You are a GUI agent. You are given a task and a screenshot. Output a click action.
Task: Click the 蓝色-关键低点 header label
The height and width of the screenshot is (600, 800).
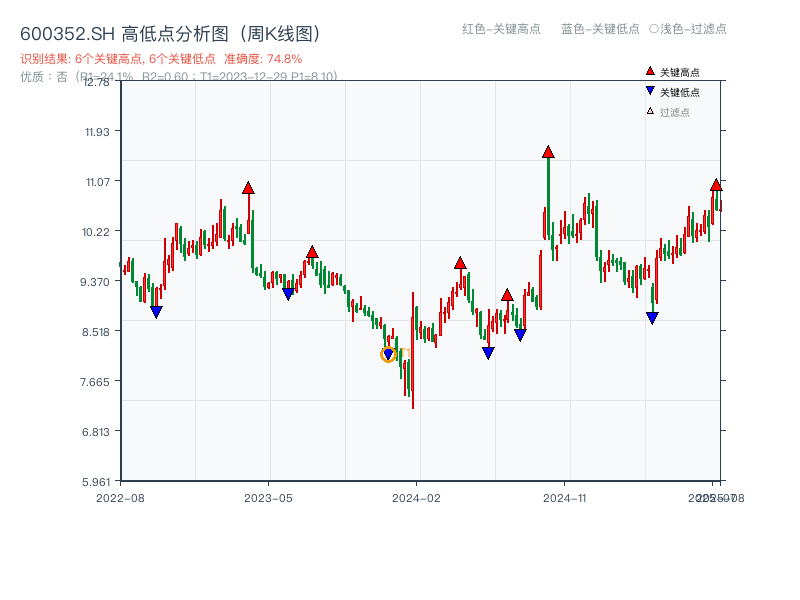600,29
